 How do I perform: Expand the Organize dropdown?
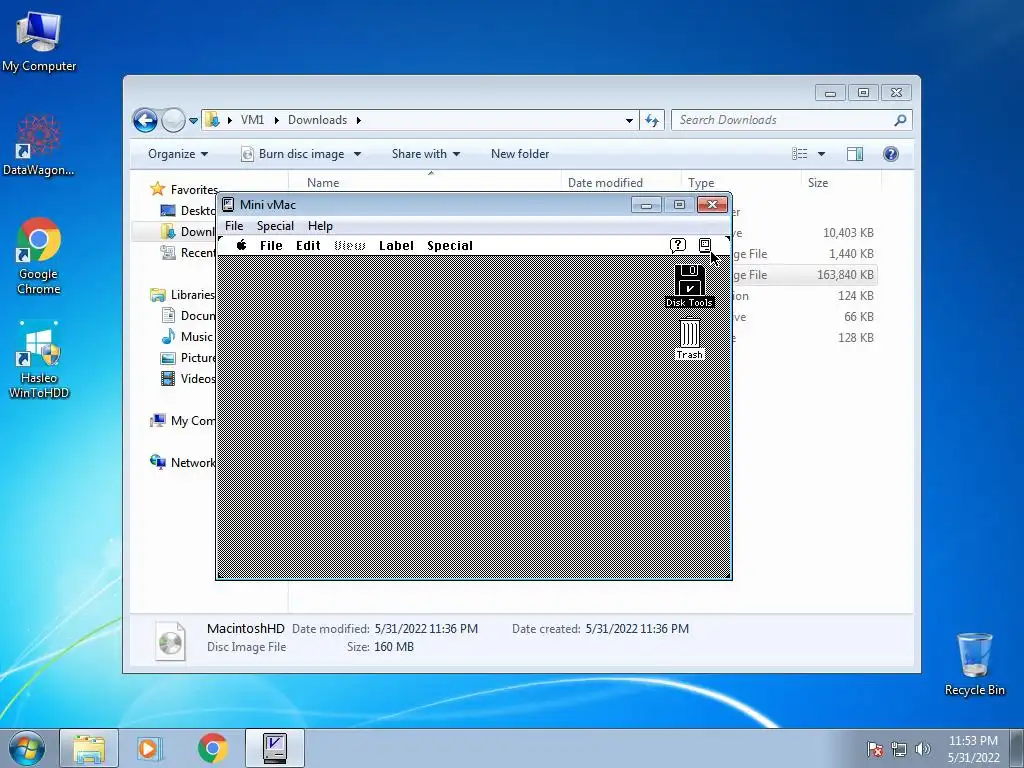(178, 154)
